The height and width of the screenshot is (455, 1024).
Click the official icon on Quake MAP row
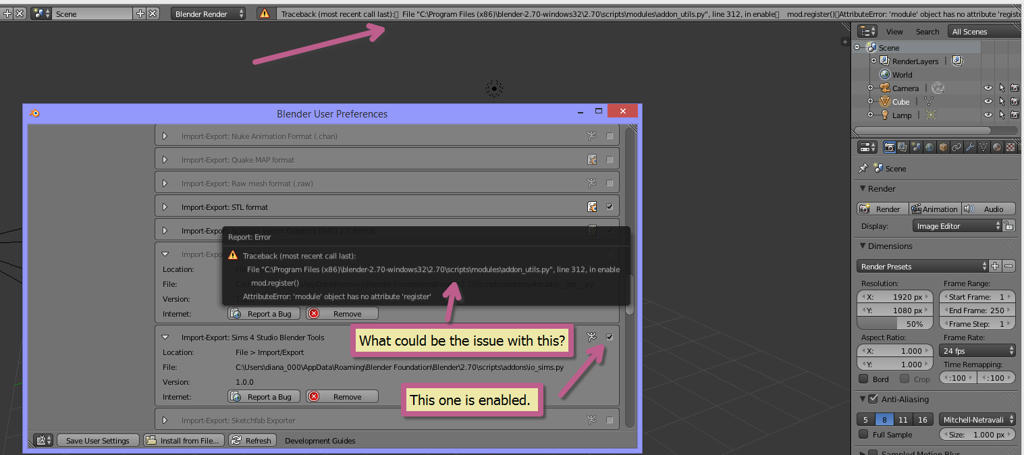tap(592, 159)
